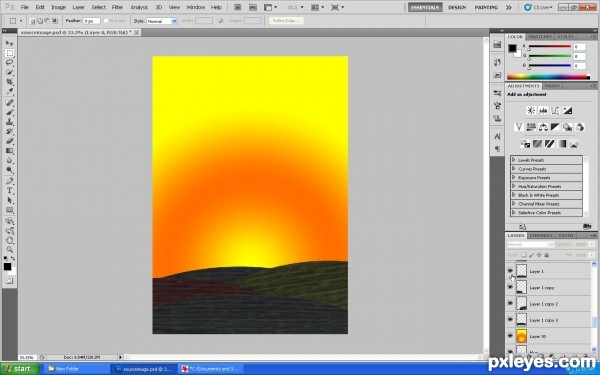The width and height of the screenshot is (600, 375).
Task: Switch to the Masks tab
Action: pyautogui.click(x=552, y=86)
